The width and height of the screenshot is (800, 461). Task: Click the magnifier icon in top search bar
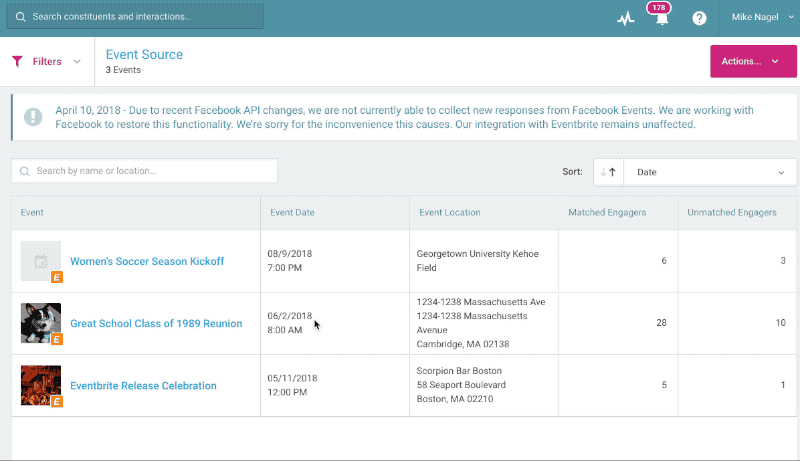click(x=21, y=17)
